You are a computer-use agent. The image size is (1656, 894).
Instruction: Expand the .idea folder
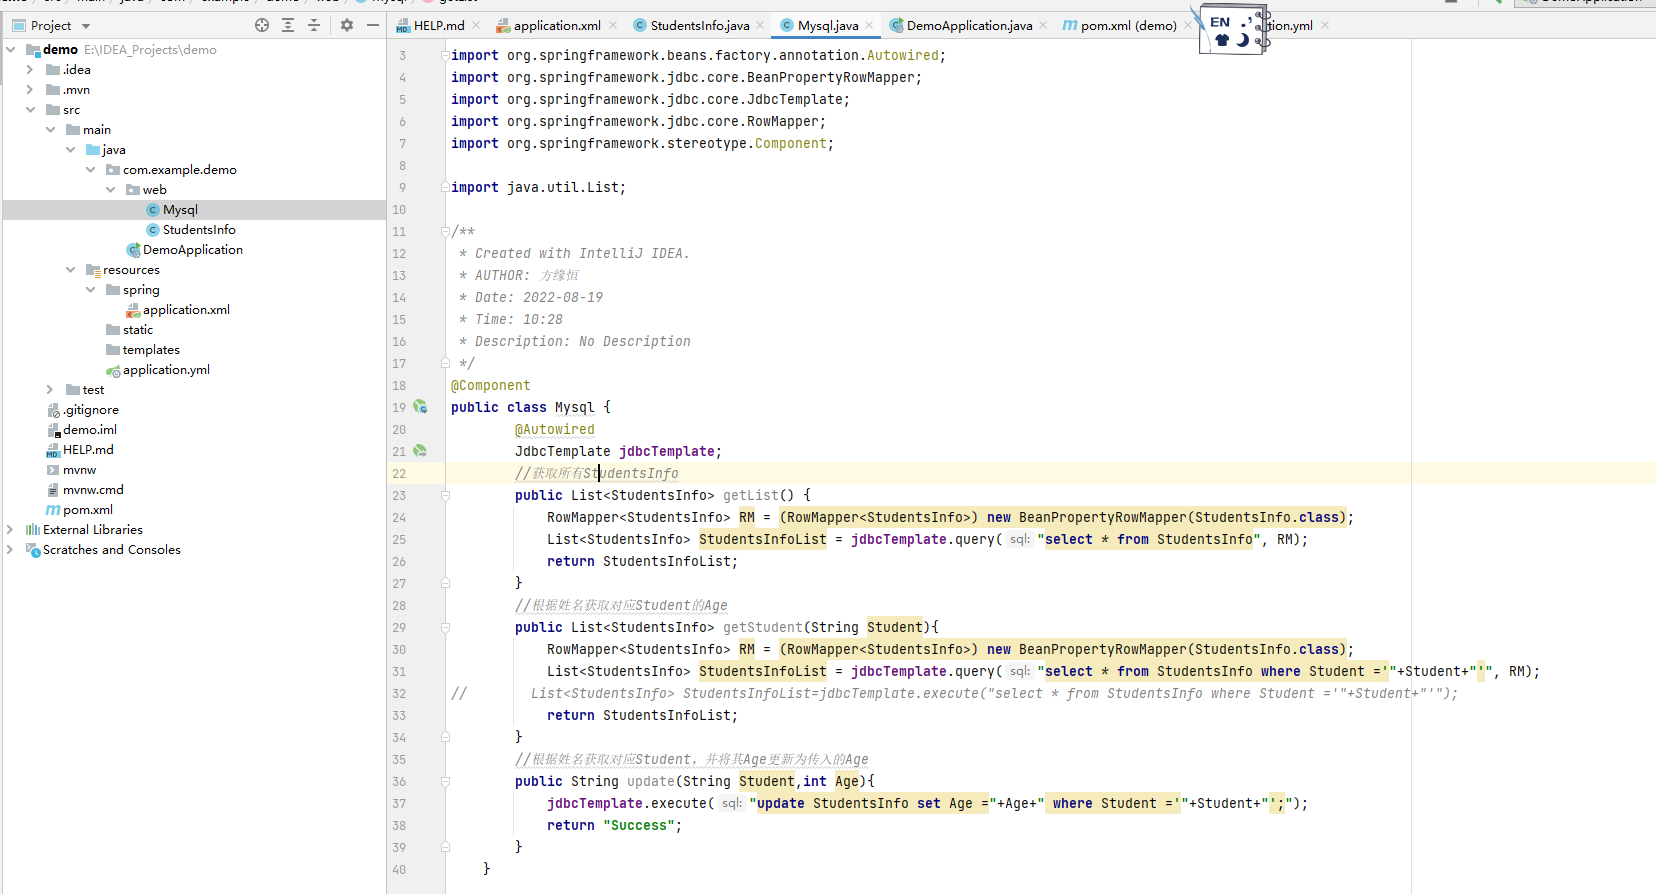pos(30,69)
